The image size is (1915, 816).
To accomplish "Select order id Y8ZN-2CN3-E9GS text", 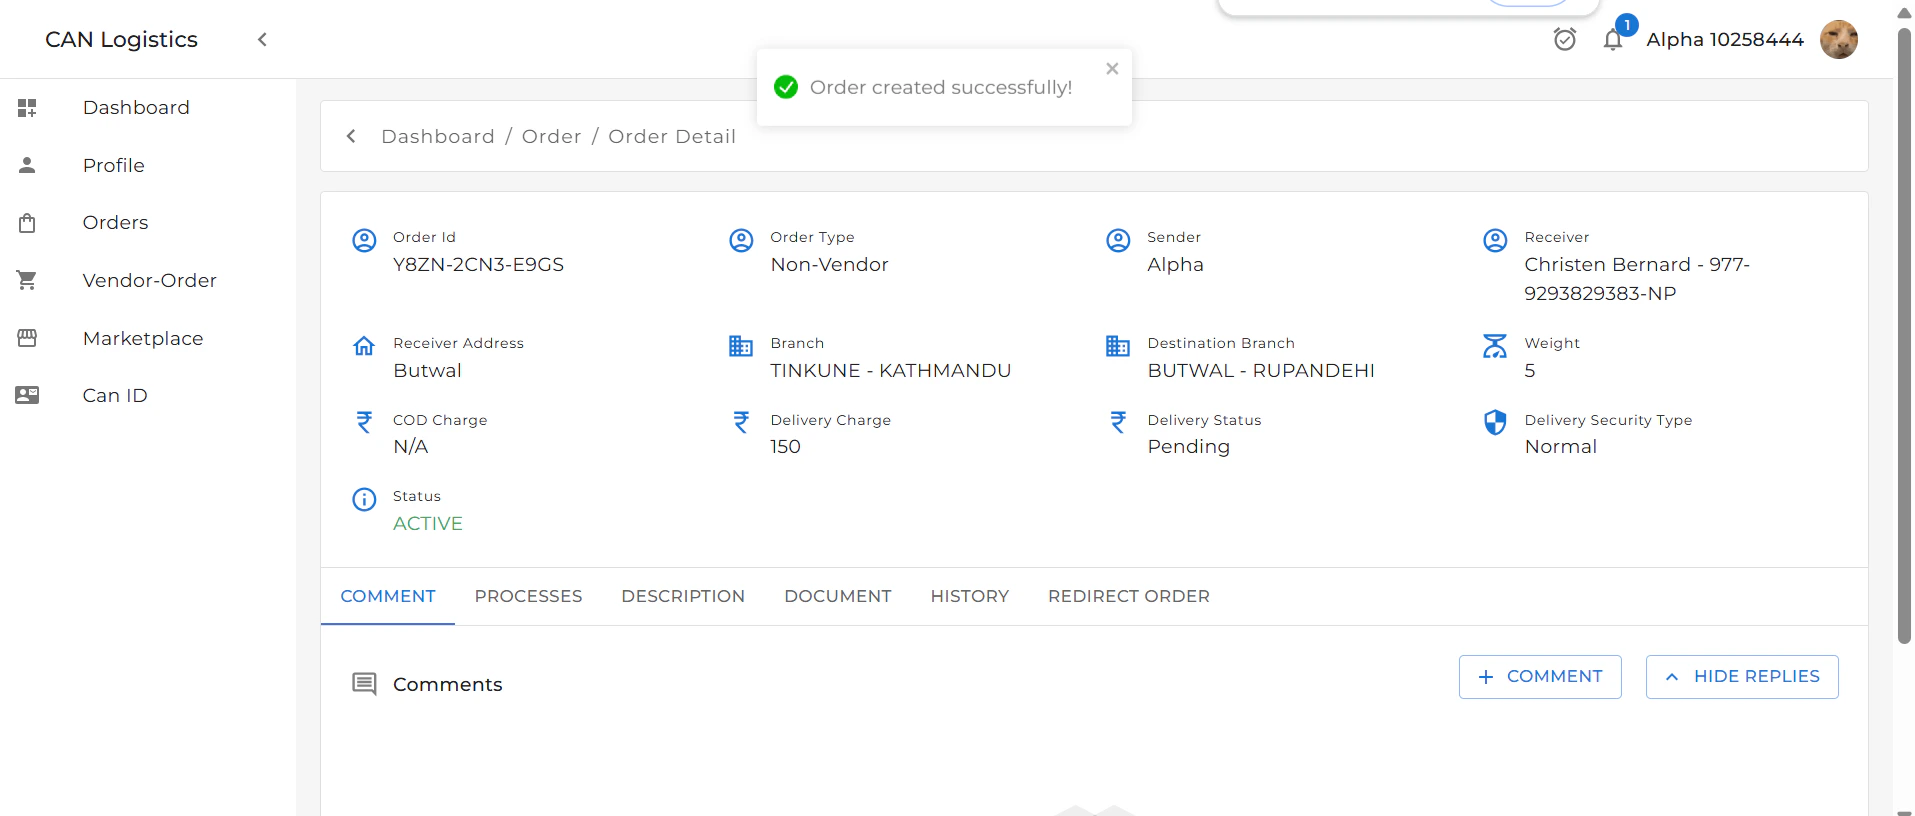I will pos(478,265).
